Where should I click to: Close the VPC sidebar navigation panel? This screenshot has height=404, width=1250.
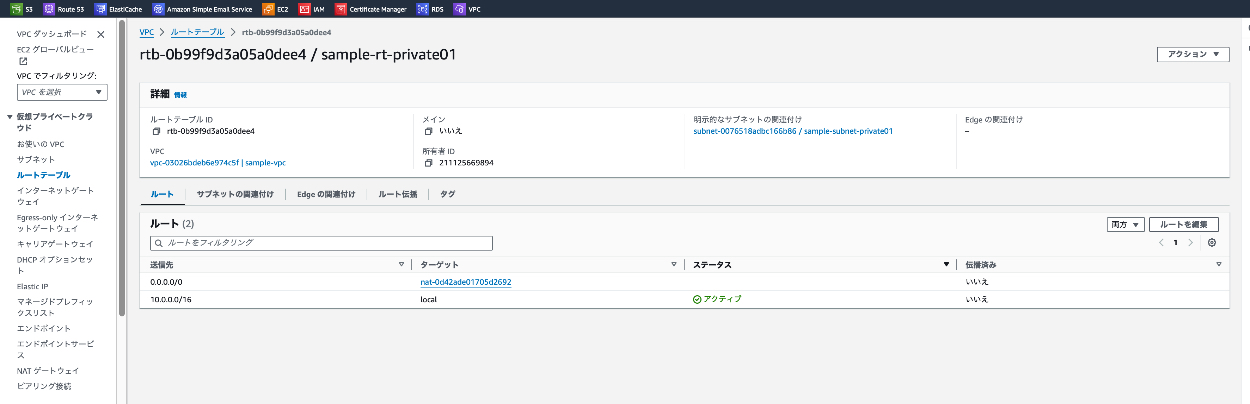point(100,34)
